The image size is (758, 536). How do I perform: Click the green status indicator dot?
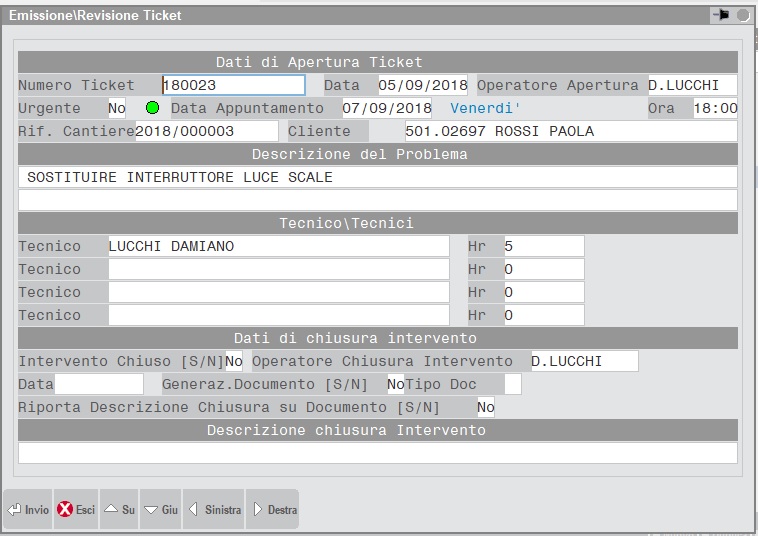click(x=153, y=108)
